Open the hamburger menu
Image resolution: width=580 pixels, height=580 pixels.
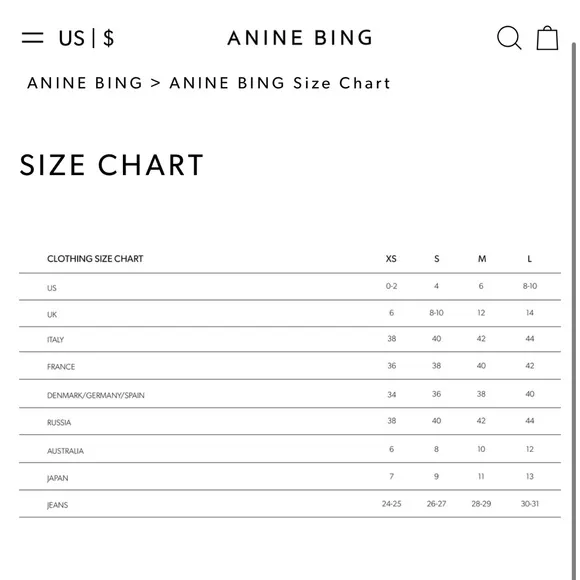point(33,38)
